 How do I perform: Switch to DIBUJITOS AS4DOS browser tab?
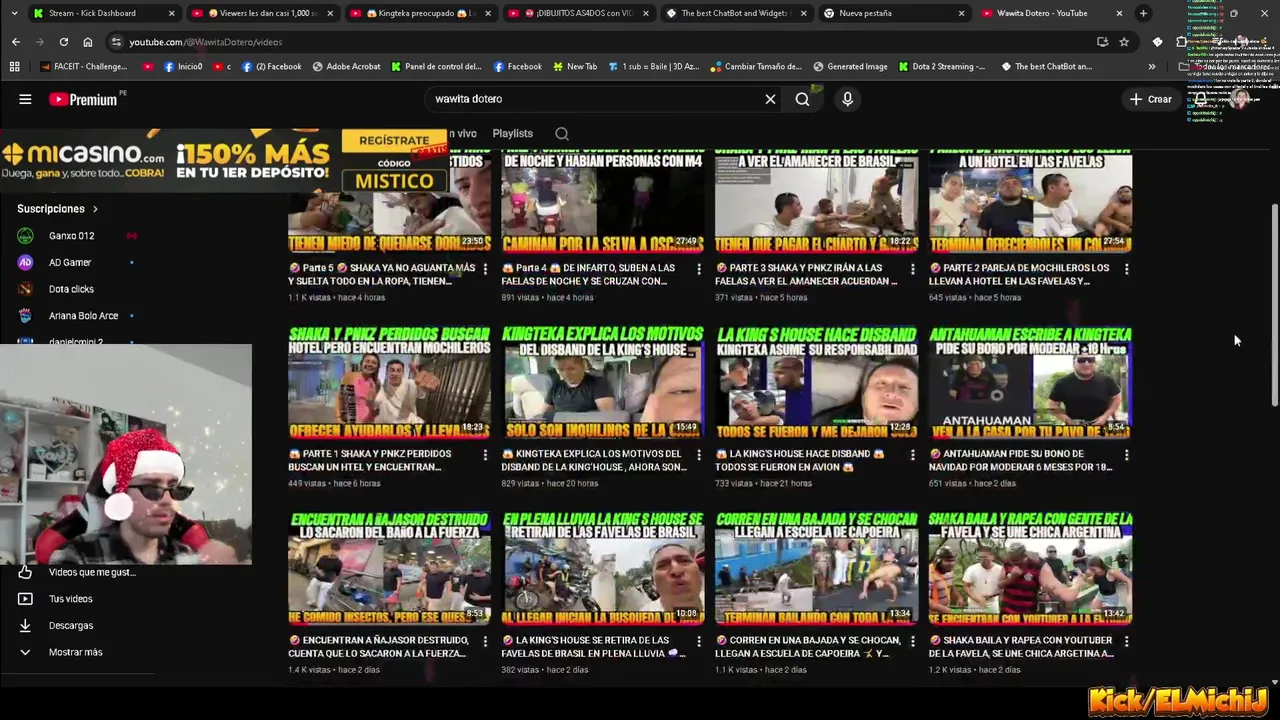577,13
